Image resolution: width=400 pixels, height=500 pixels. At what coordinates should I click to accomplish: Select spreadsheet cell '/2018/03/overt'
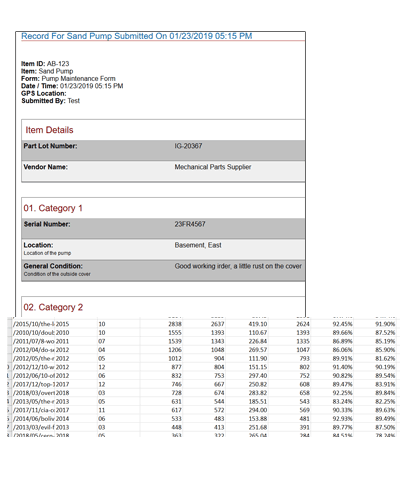pos(34,393)
